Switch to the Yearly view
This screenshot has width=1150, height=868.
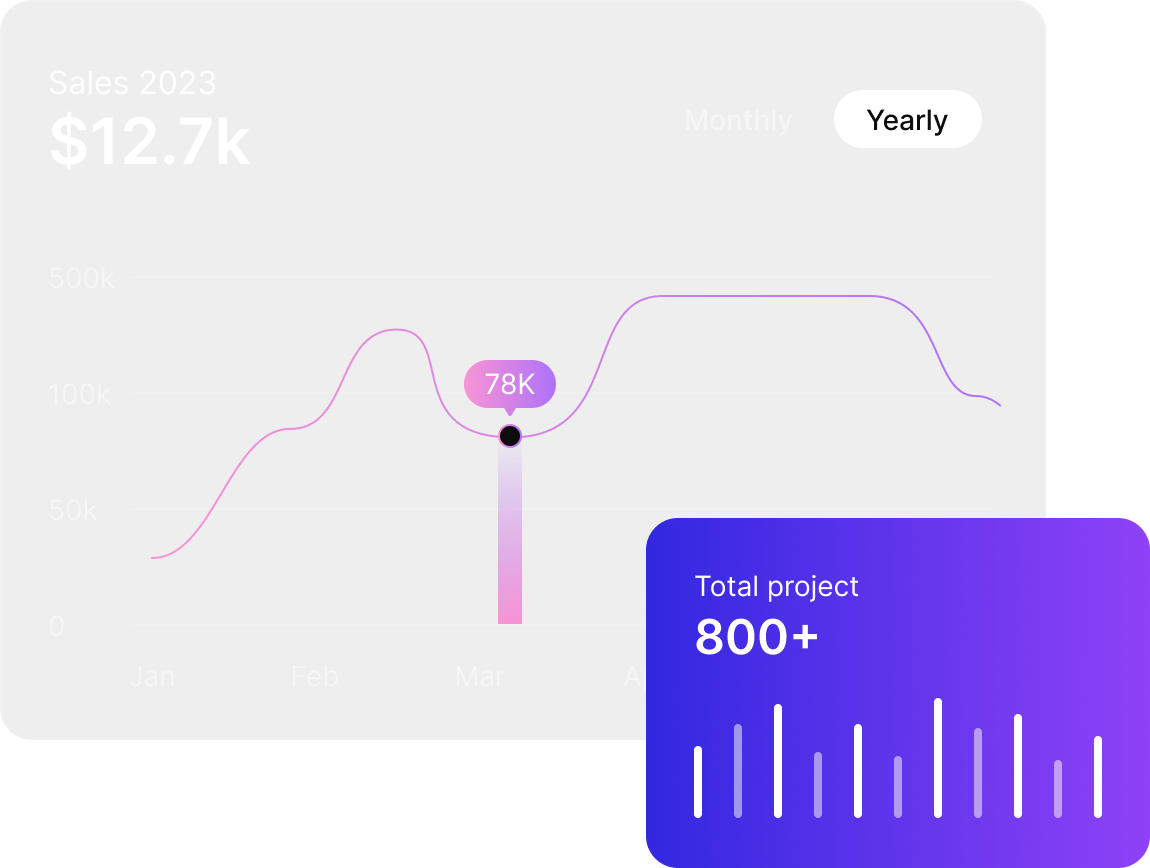907,120
